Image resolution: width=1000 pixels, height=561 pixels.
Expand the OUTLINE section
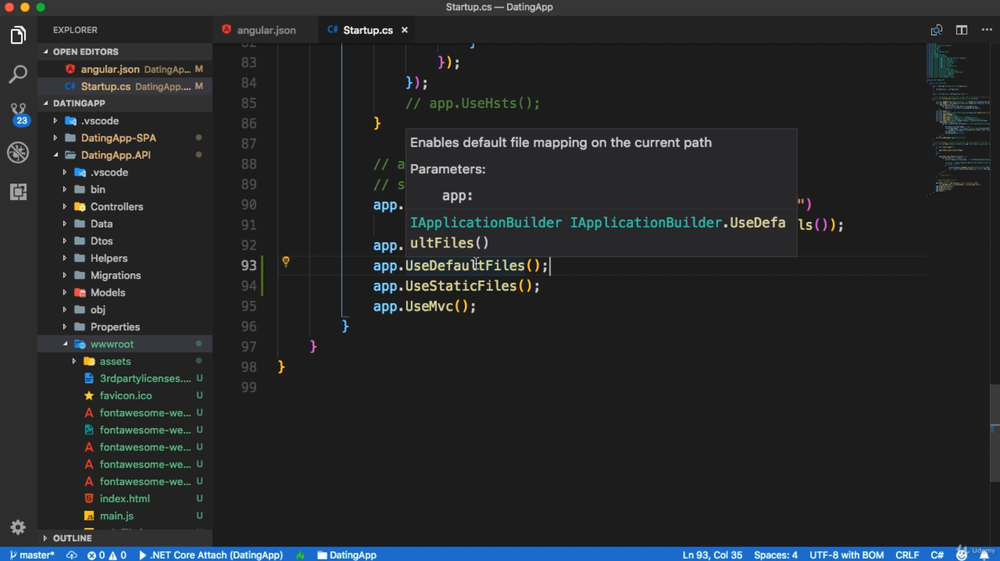click(72, 538)
